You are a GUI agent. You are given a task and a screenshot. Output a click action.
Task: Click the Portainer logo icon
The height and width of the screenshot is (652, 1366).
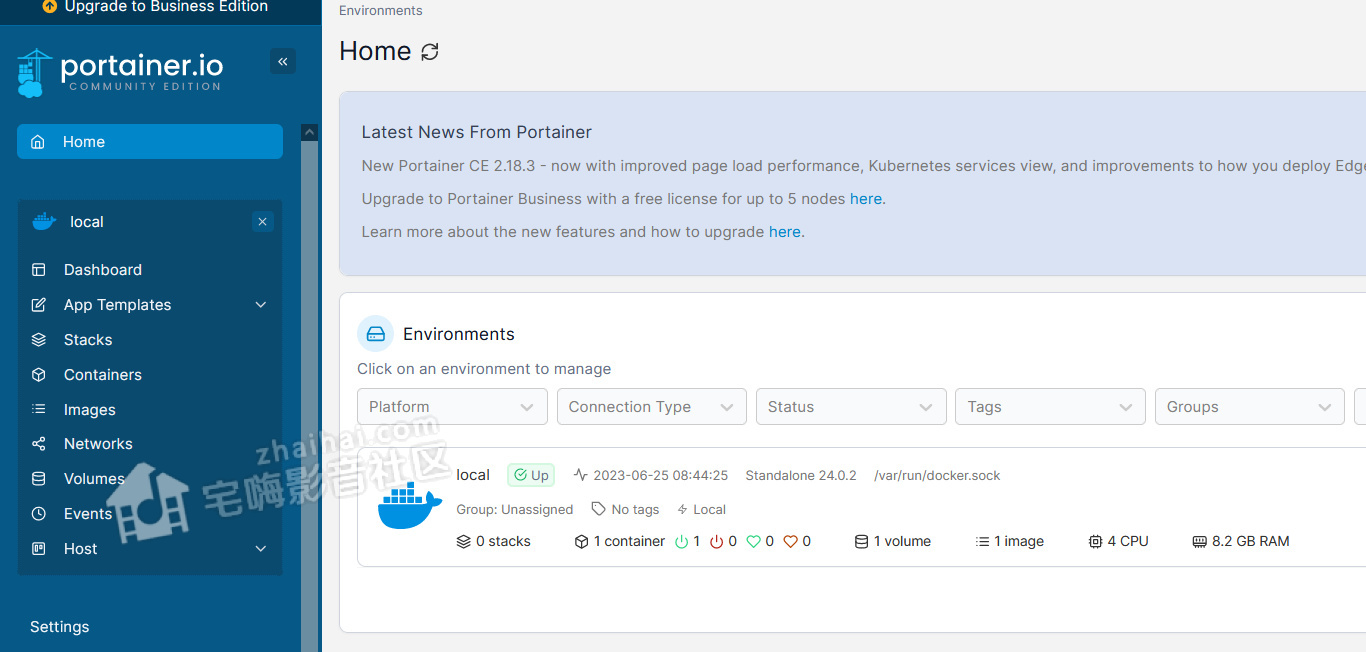point(34,73)
